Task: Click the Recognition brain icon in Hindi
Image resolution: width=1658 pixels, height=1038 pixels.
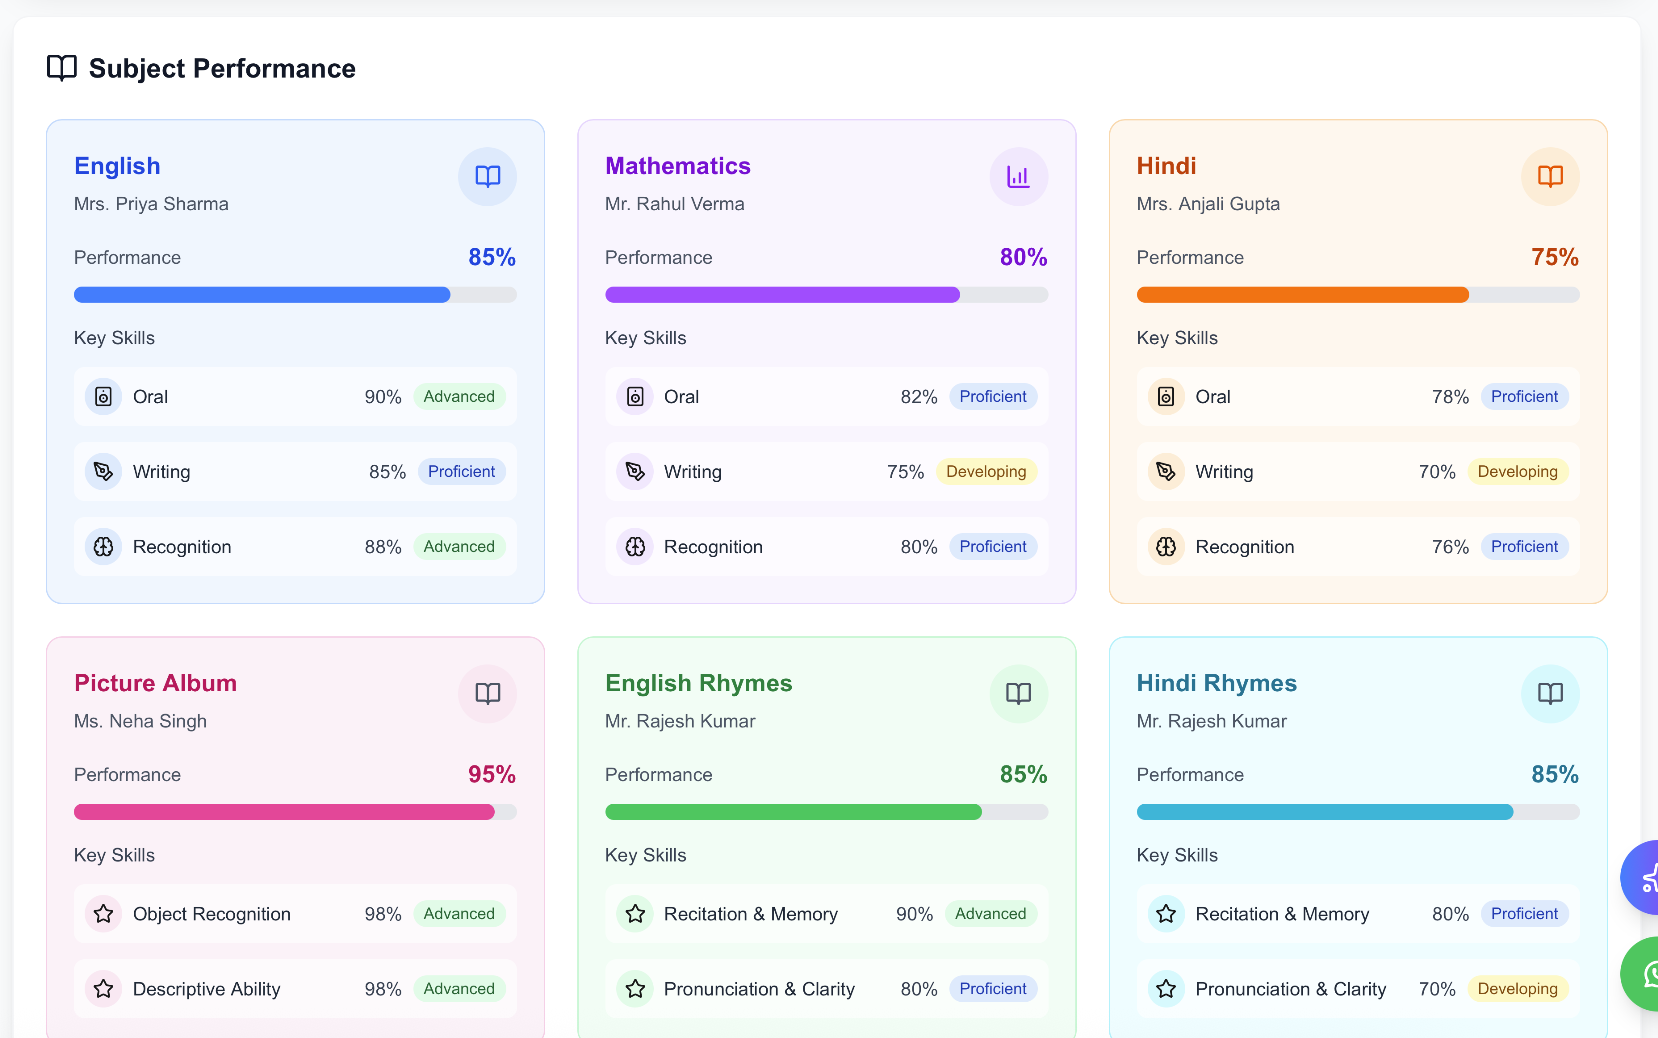Action: (x=1166, y=547)
